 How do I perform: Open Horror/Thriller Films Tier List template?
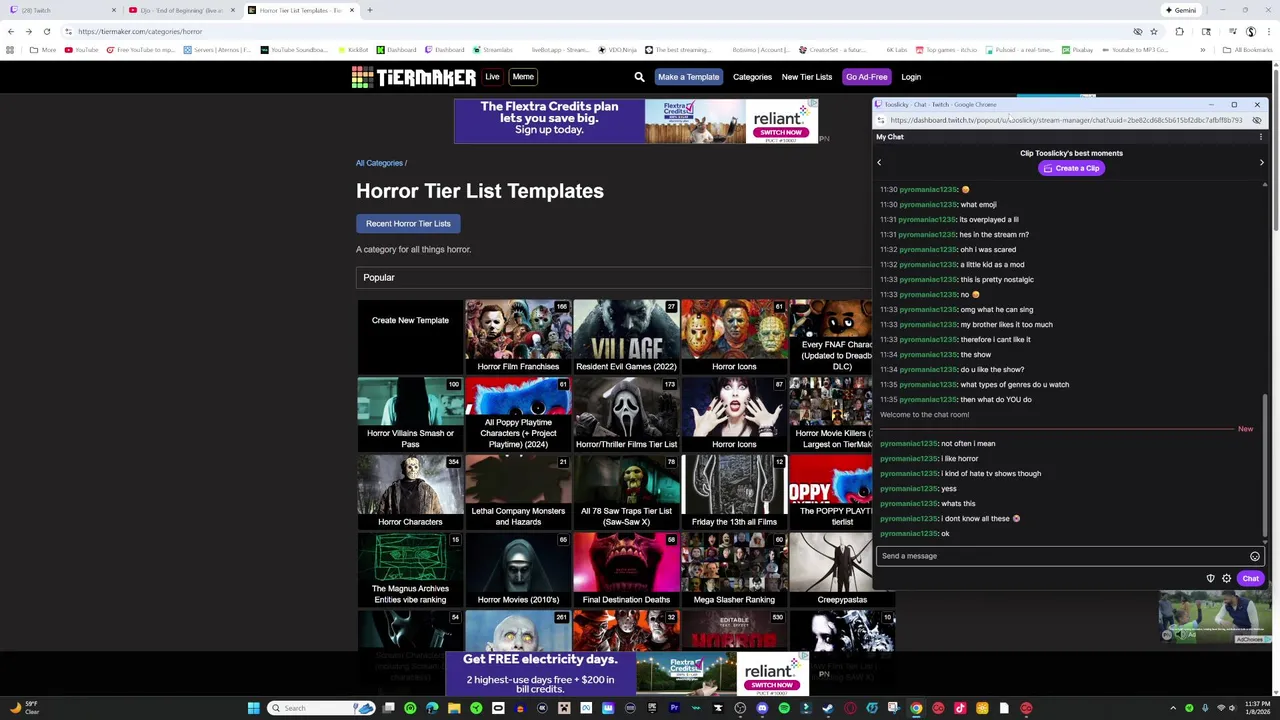tap(626, 414)
